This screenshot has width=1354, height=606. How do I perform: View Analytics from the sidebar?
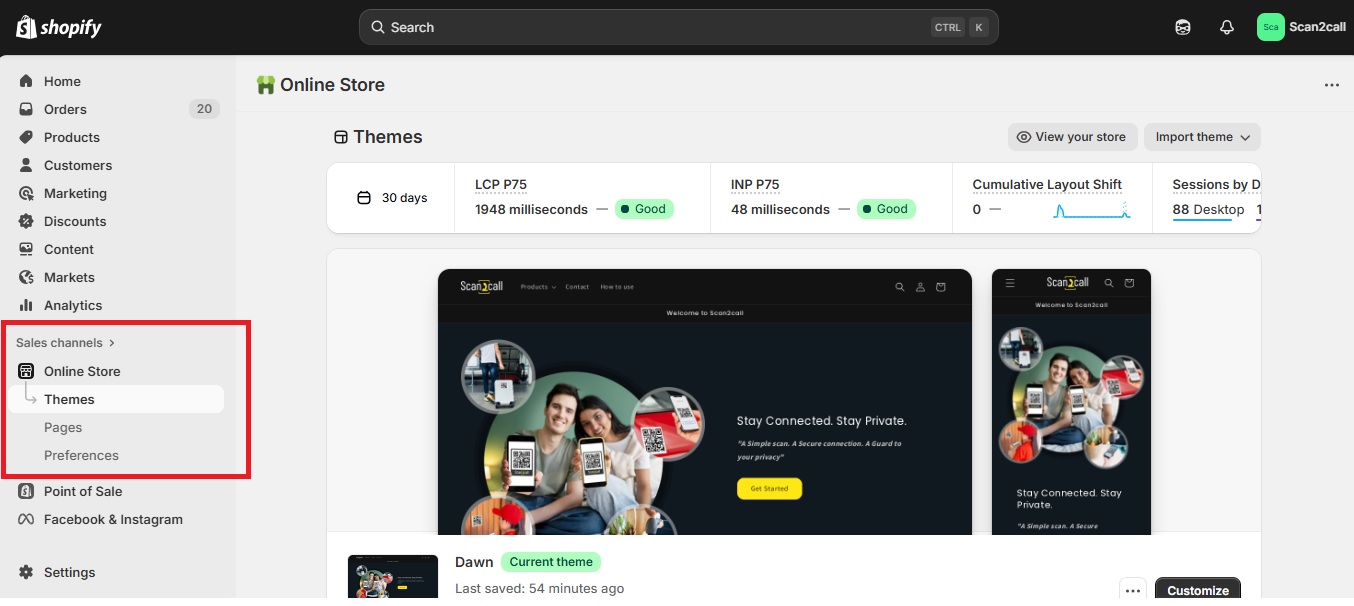point(73,305)
